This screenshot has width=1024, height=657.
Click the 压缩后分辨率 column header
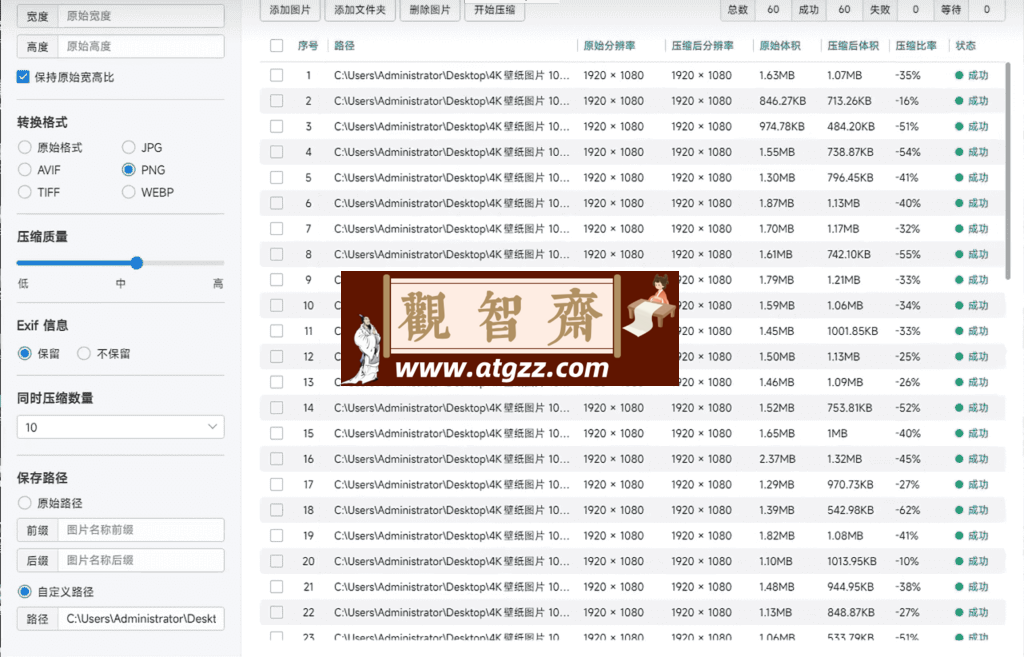(x=702, y=46)
